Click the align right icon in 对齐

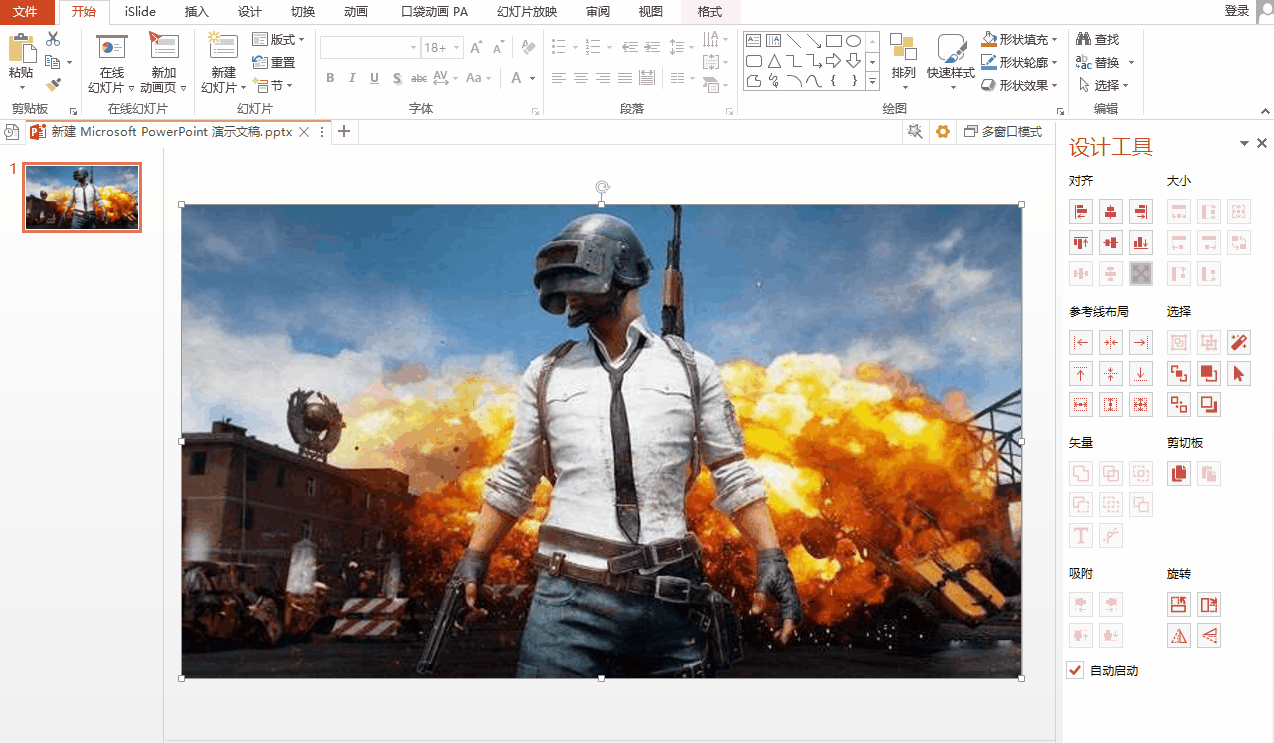click(x=1140, y=212)
